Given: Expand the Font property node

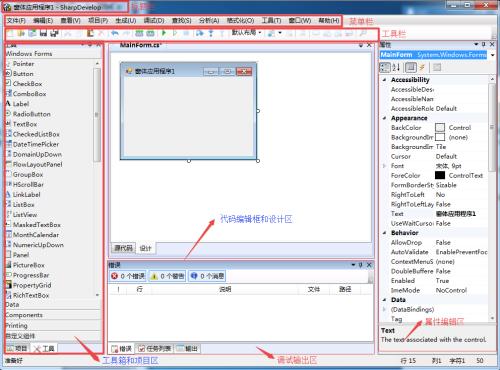Looking at the screenshot, I should pyautogui.click(x=385, y=166).
